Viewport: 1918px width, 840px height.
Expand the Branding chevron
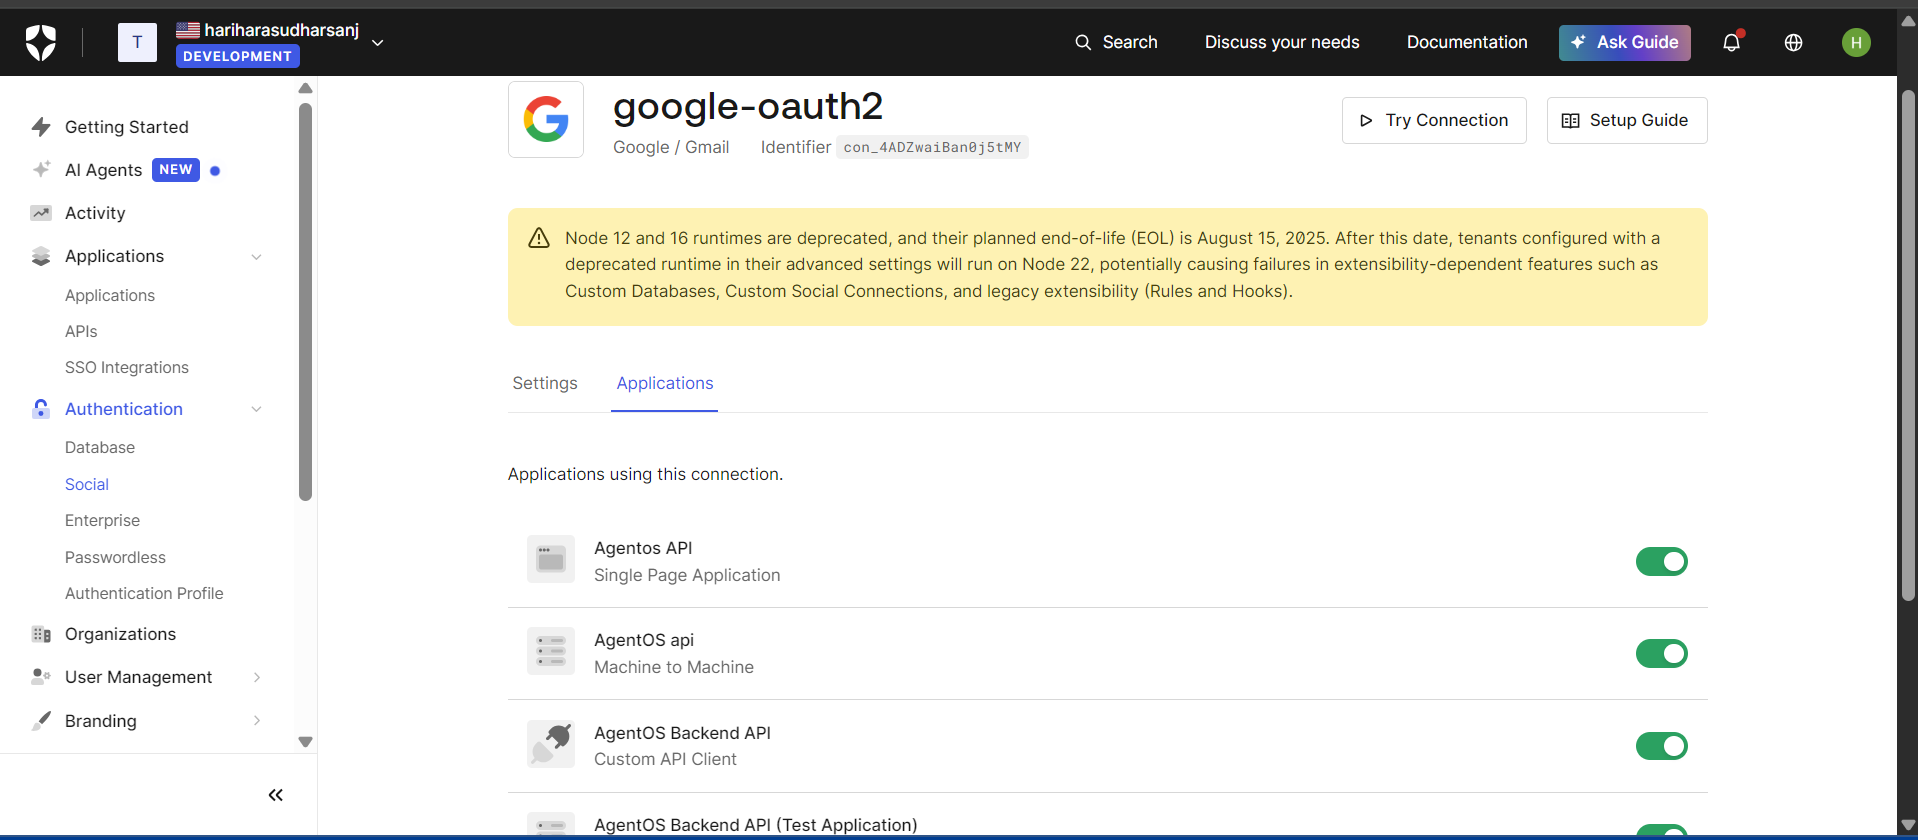[257, 721]
